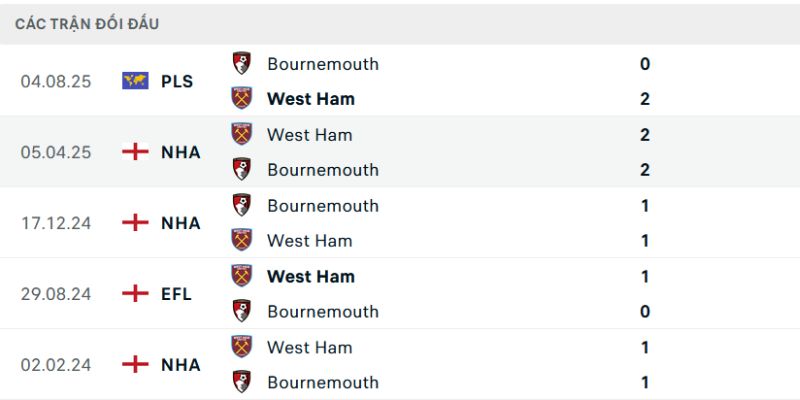The height and width of the screenshot is (400, 800).
Task: Open Bournemouth team link in 17.12.24 match
Action: click(323, 206)
